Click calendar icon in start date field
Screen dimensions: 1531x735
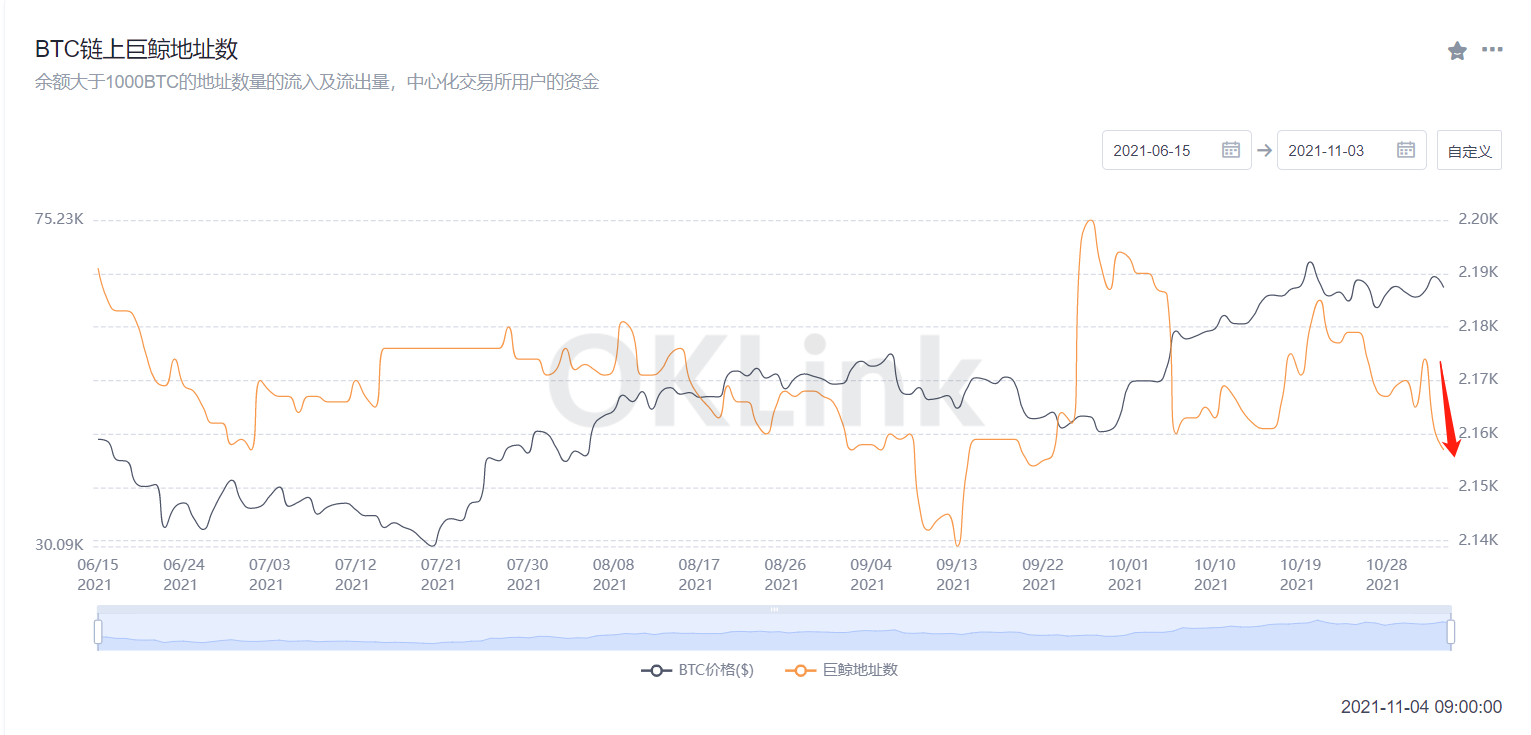1231,150
